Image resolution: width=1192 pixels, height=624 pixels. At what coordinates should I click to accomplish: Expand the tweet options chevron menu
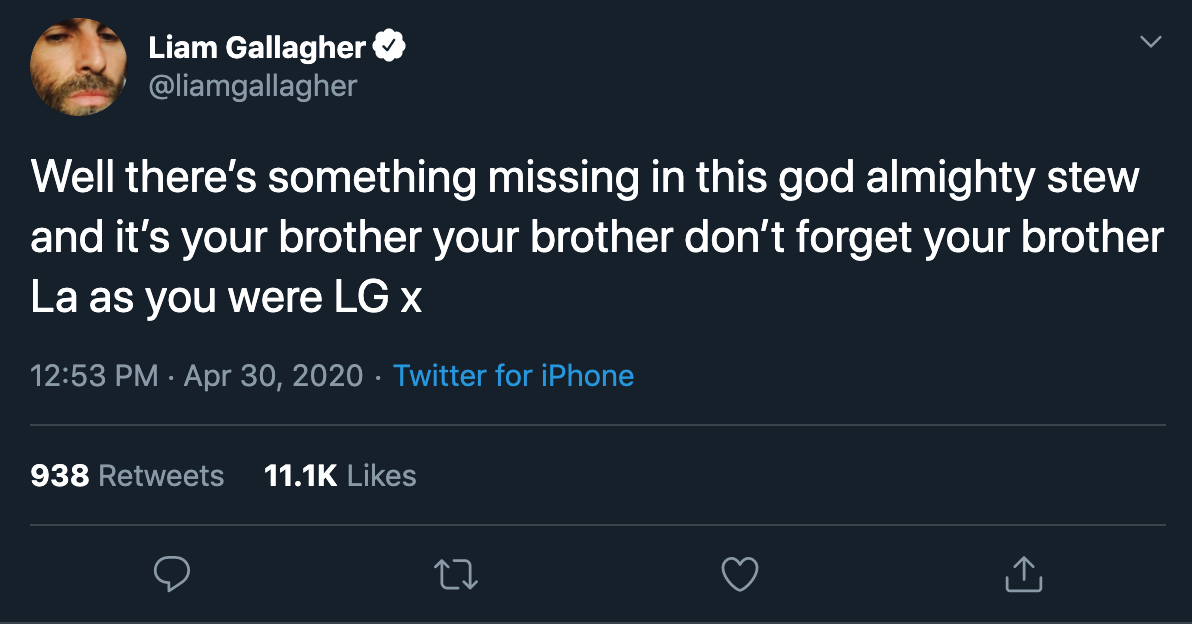1151,41
